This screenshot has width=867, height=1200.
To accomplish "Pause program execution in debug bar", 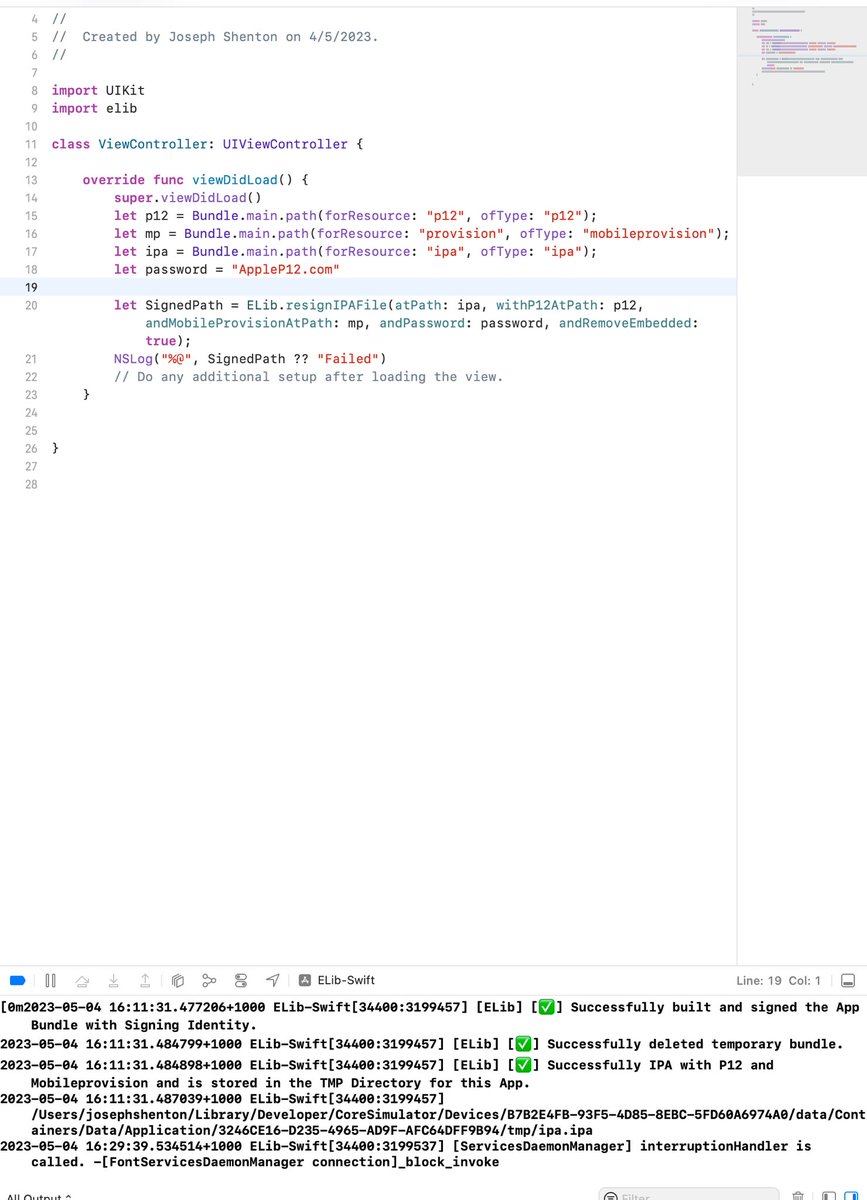I will click(x=50, y=980).
